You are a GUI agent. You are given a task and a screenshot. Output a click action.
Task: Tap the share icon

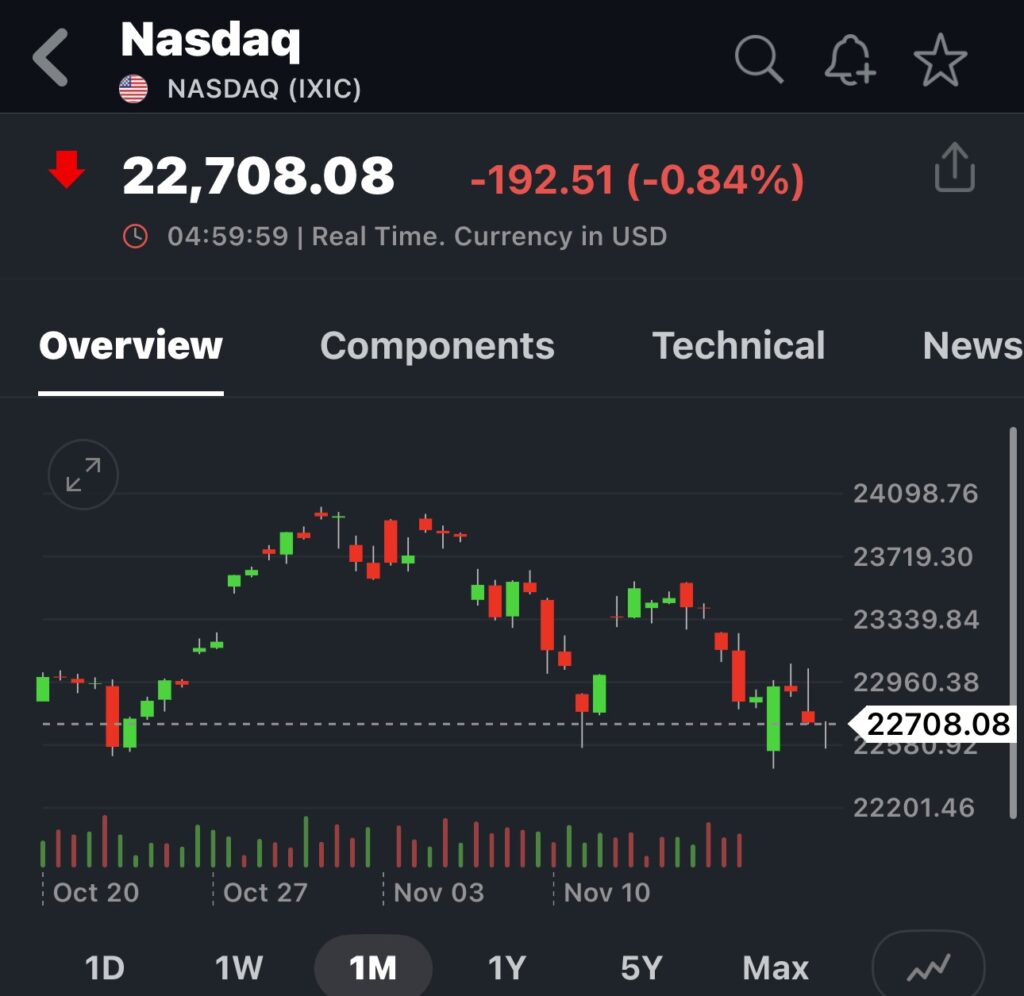tap(954, 168)
